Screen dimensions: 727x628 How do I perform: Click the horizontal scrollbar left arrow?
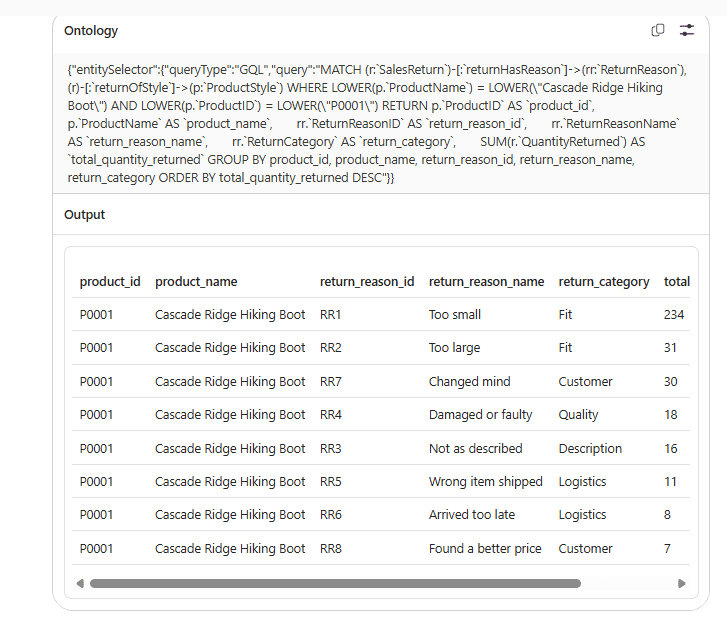[x=80, y=583]
